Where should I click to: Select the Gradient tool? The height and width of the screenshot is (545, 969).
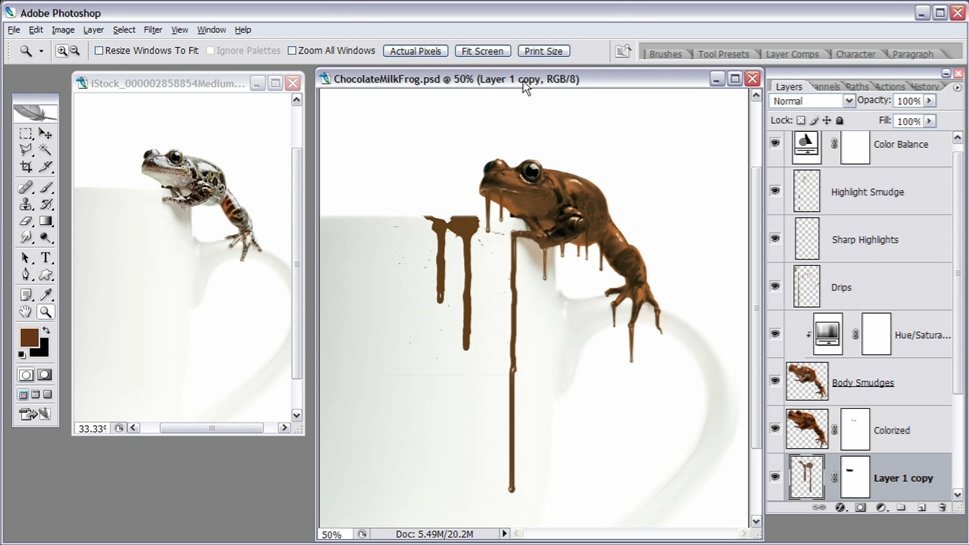45,221
